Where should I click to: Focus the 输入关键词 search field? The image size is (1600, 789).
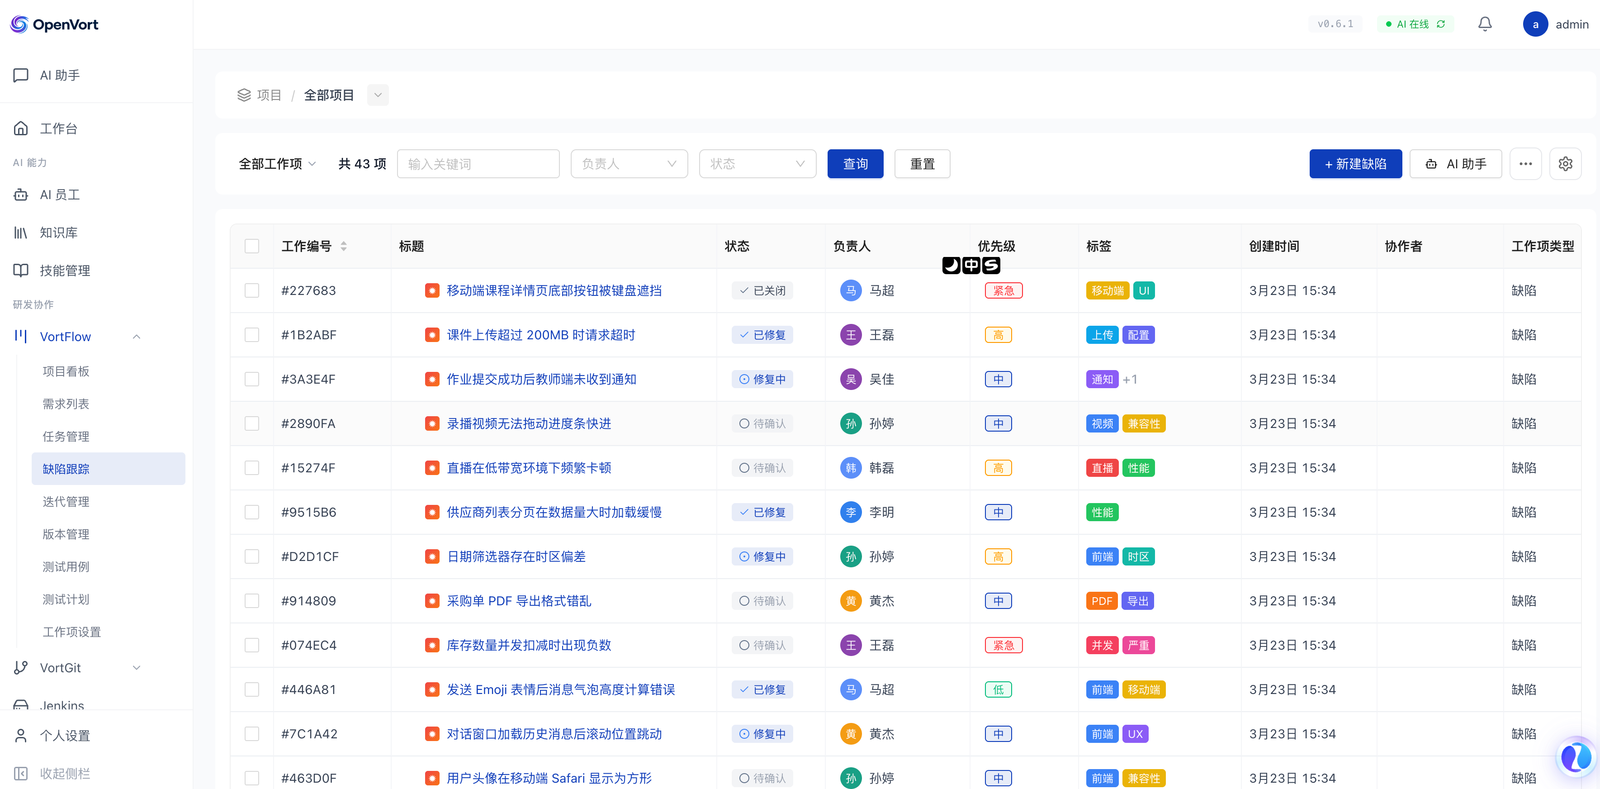pyautogui.click(x=478, y=164)
